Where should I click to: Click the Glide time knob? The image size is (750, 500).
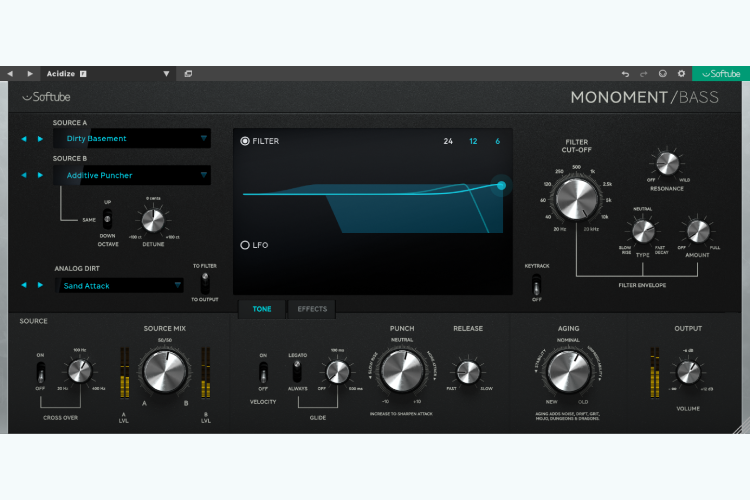[338, 372]
